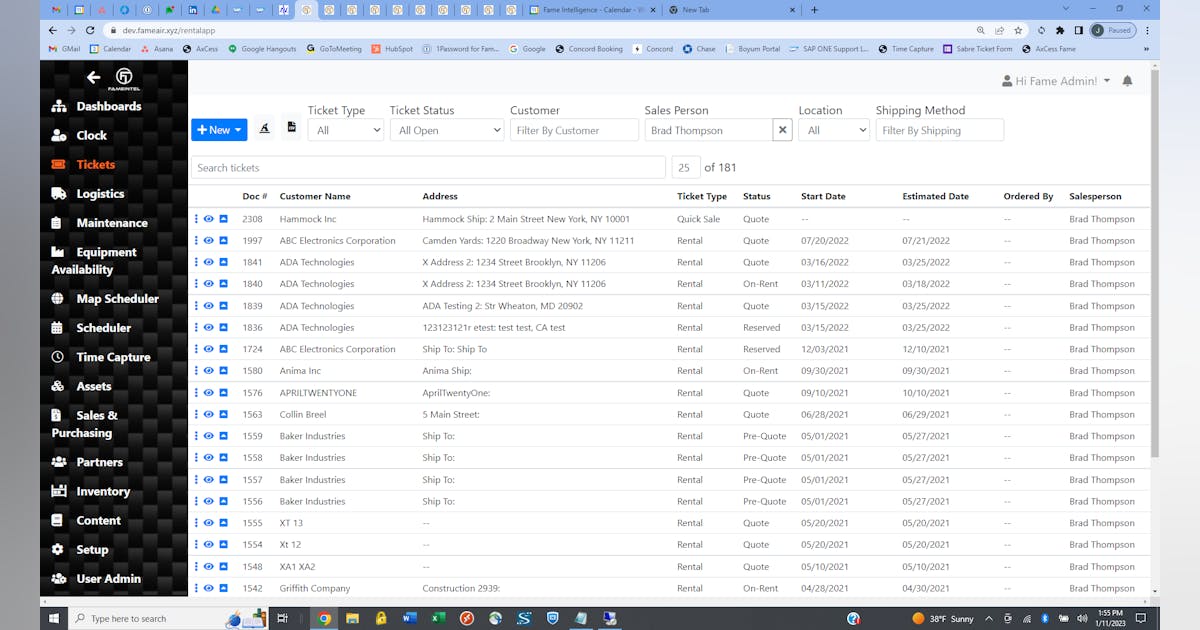The height and width of the screenshot is (630, 1200).
Task: Focus the Search tickets field
Action: pyautogui.click(x=428, y=168)
